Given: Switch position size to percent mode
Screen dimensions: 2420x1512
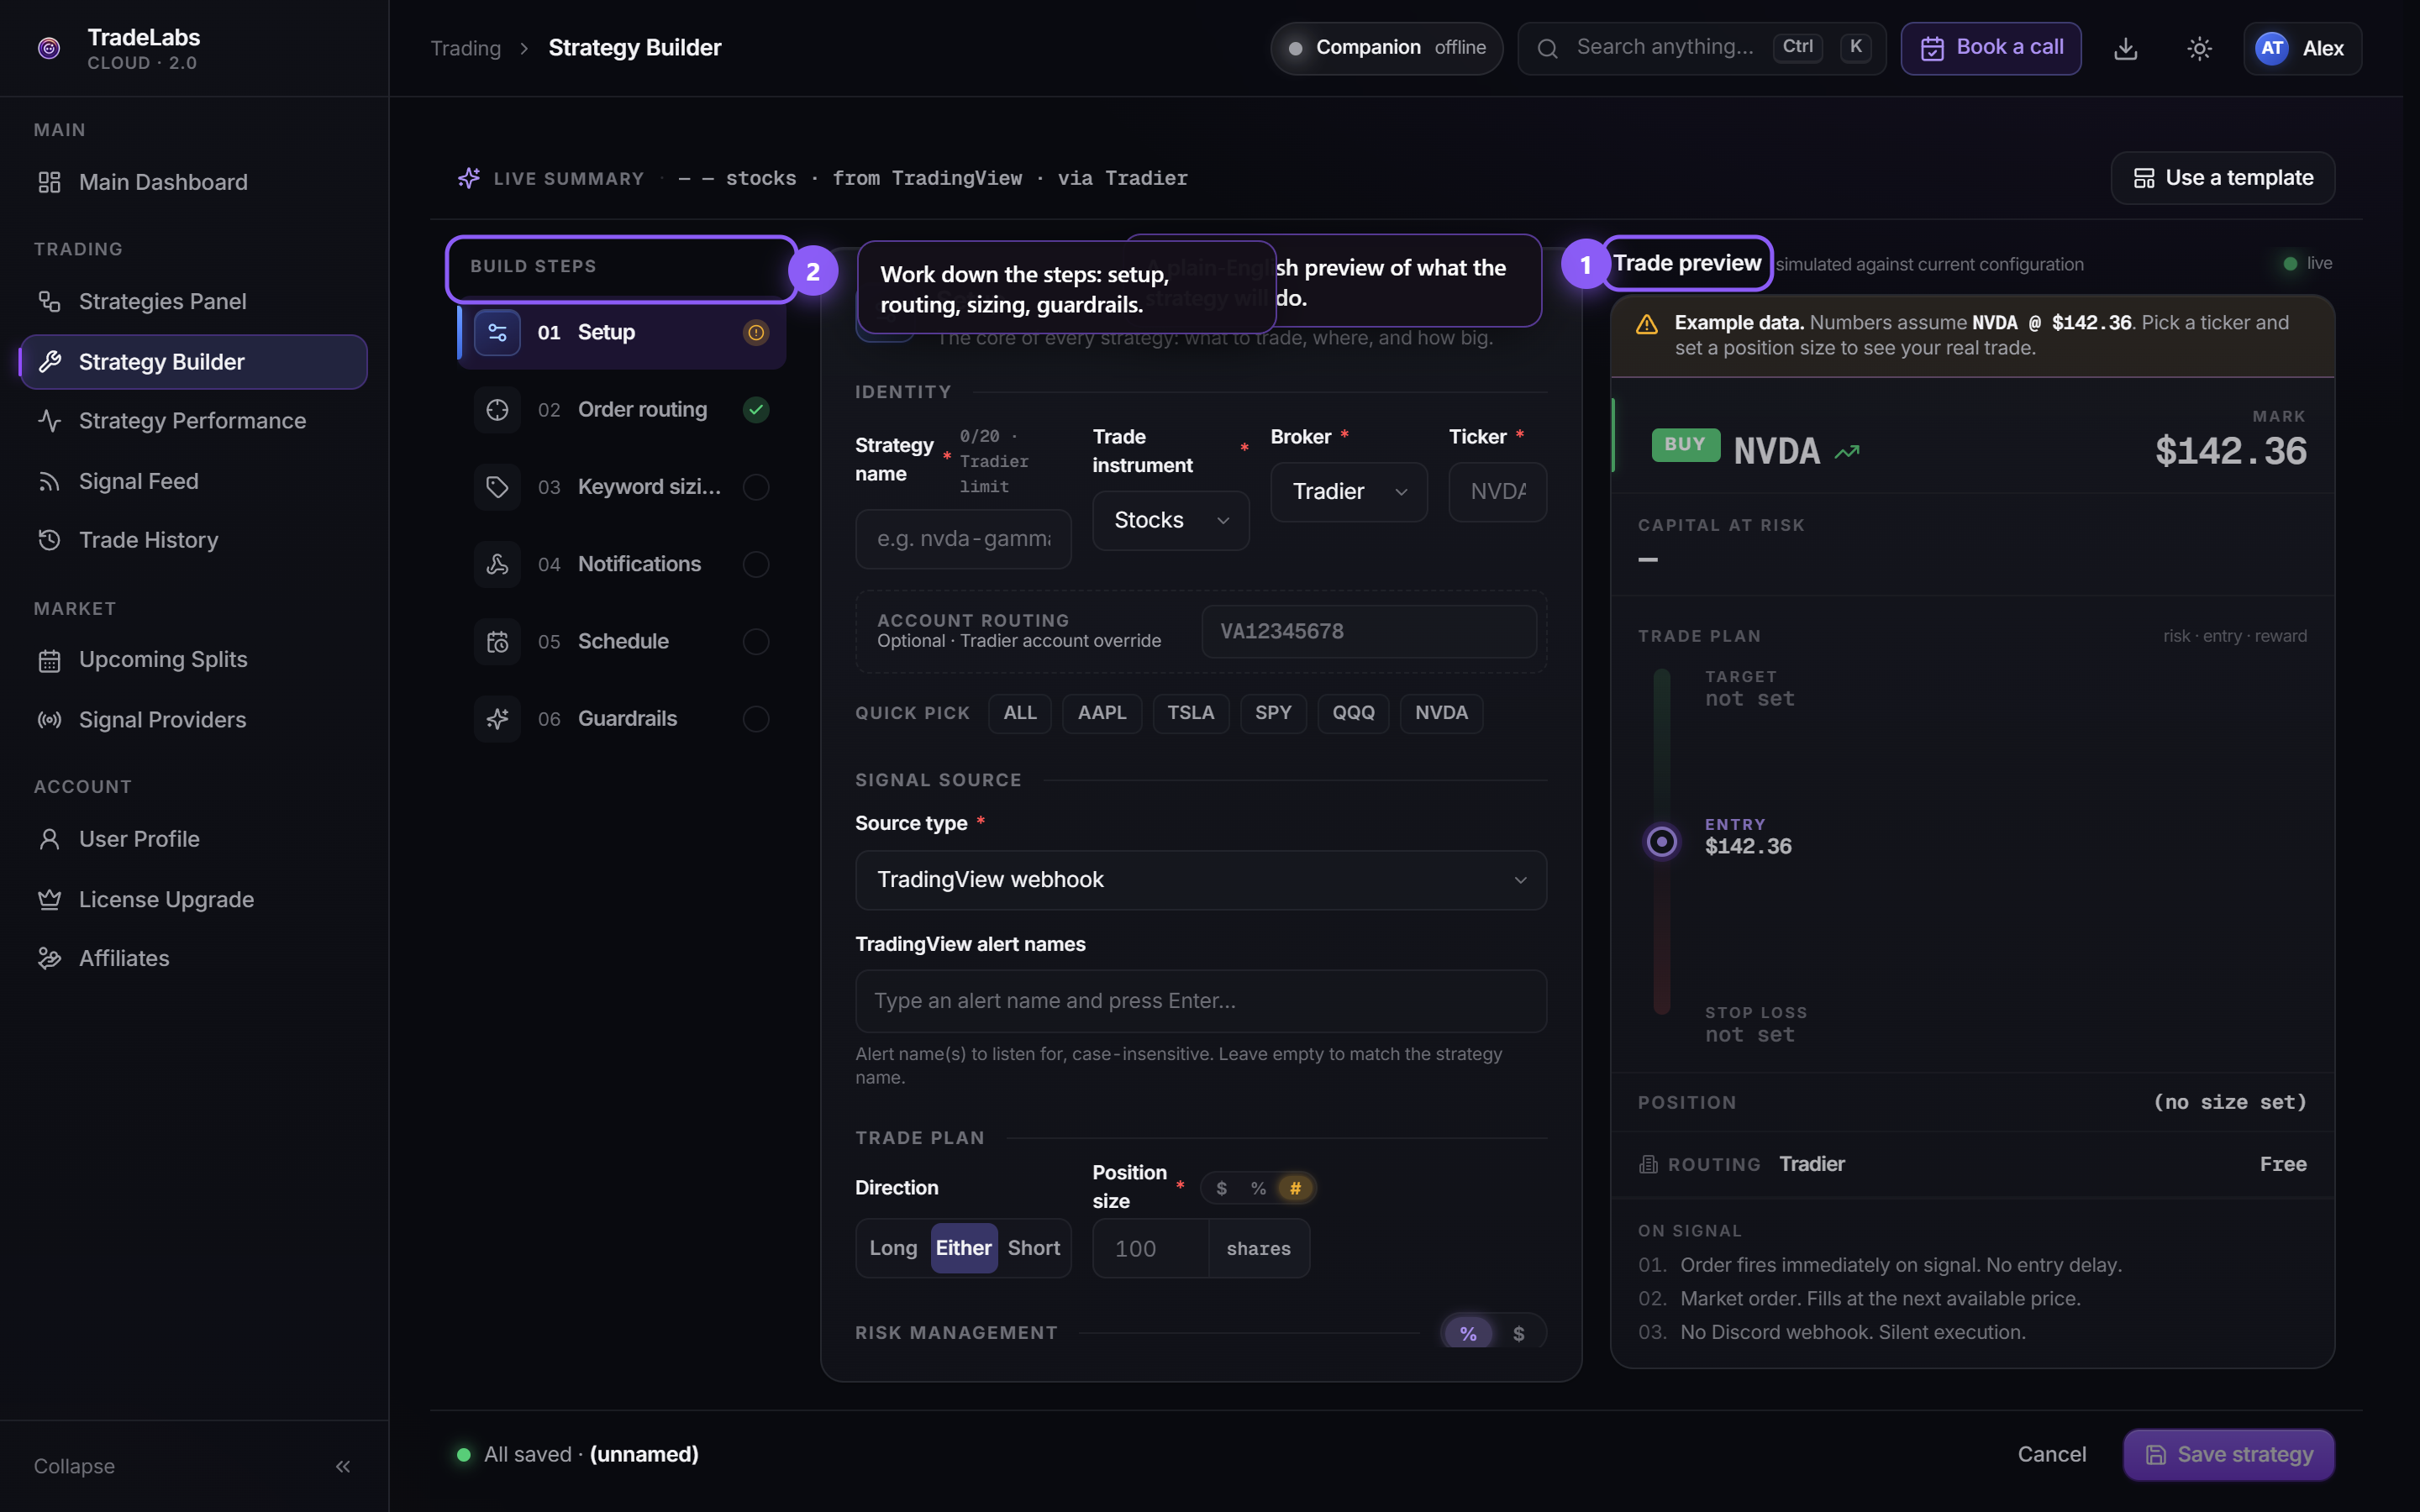Looking at the screenshot, I should tap(1258, 1188).
